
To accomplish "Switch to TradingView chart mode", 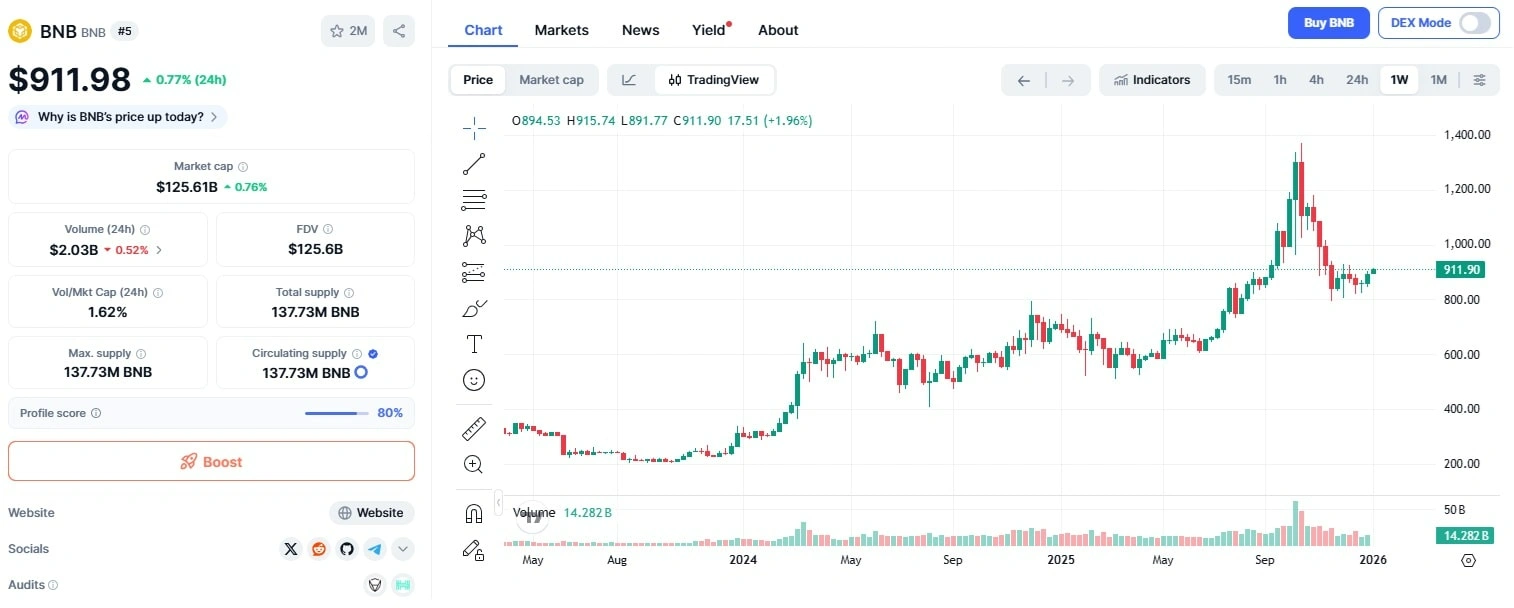I will pos(714,80).
